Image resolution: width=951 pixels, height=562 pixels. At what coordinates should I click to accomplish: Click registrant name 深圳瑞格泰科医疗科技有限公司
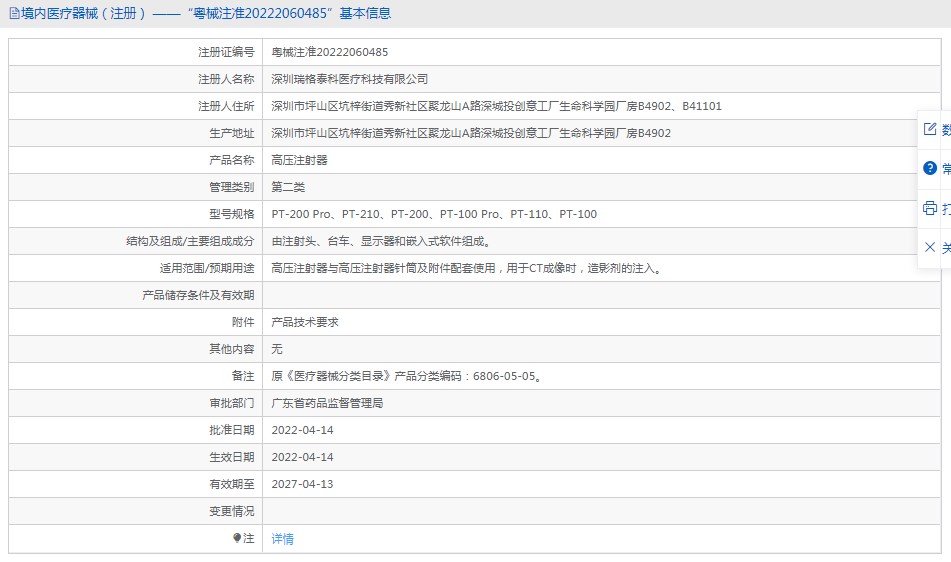click(349, 79)
